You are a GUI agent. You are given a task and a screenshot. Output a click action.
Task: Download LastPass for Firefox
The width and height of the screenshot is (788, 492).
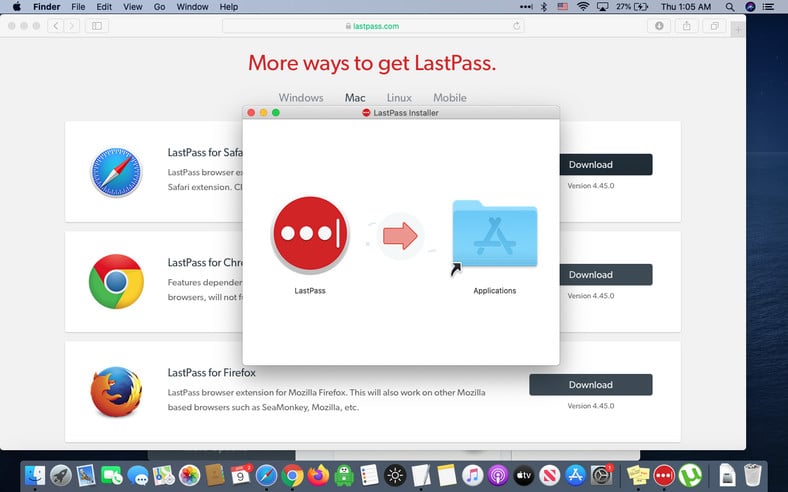(590, 384)
